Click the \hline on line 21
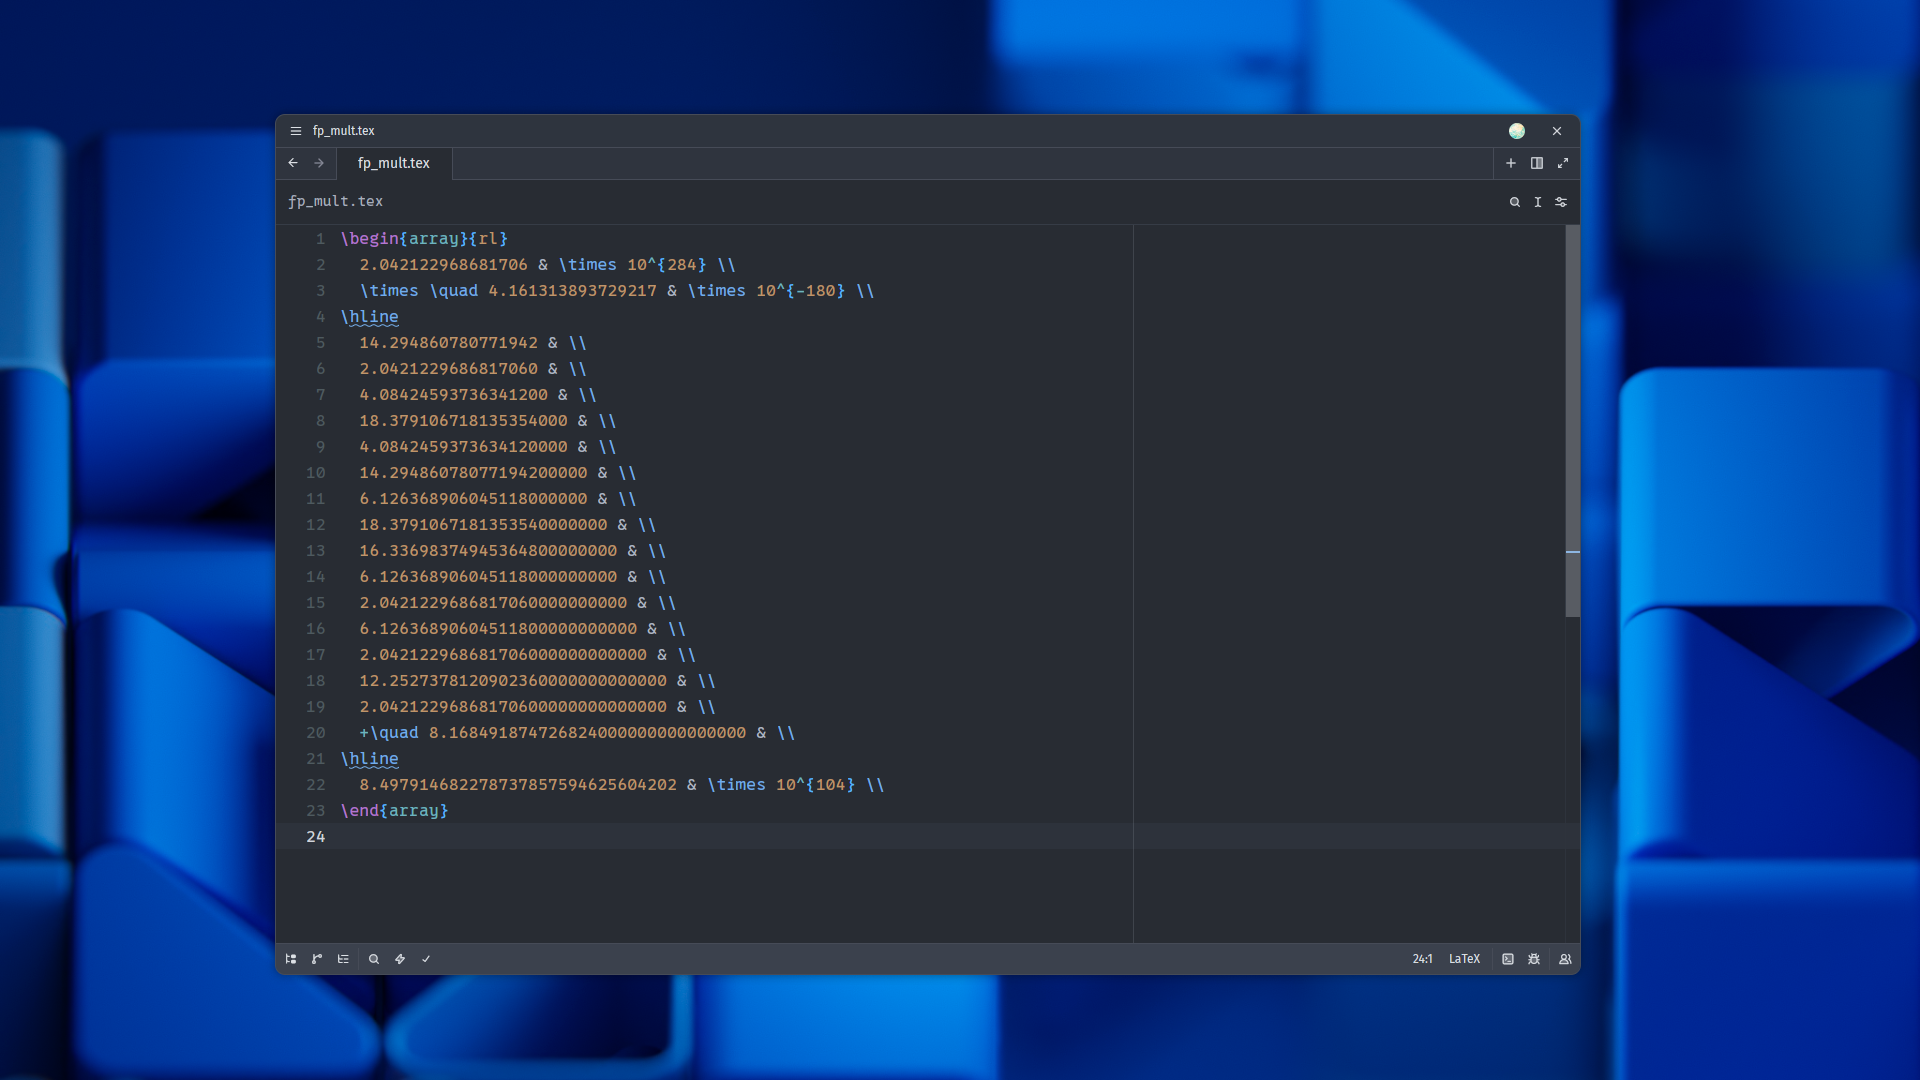 click(x=369, y=759)
